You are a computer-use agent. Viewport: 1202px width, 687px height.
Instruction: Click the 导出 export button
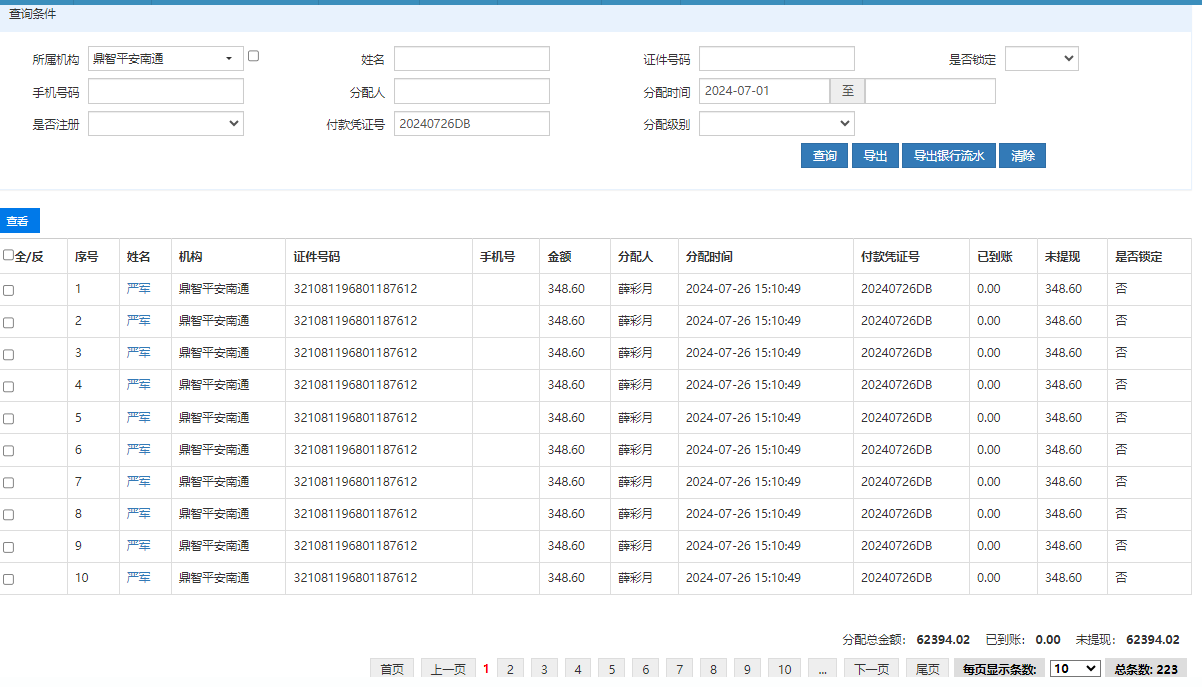[x=875, y=156]
